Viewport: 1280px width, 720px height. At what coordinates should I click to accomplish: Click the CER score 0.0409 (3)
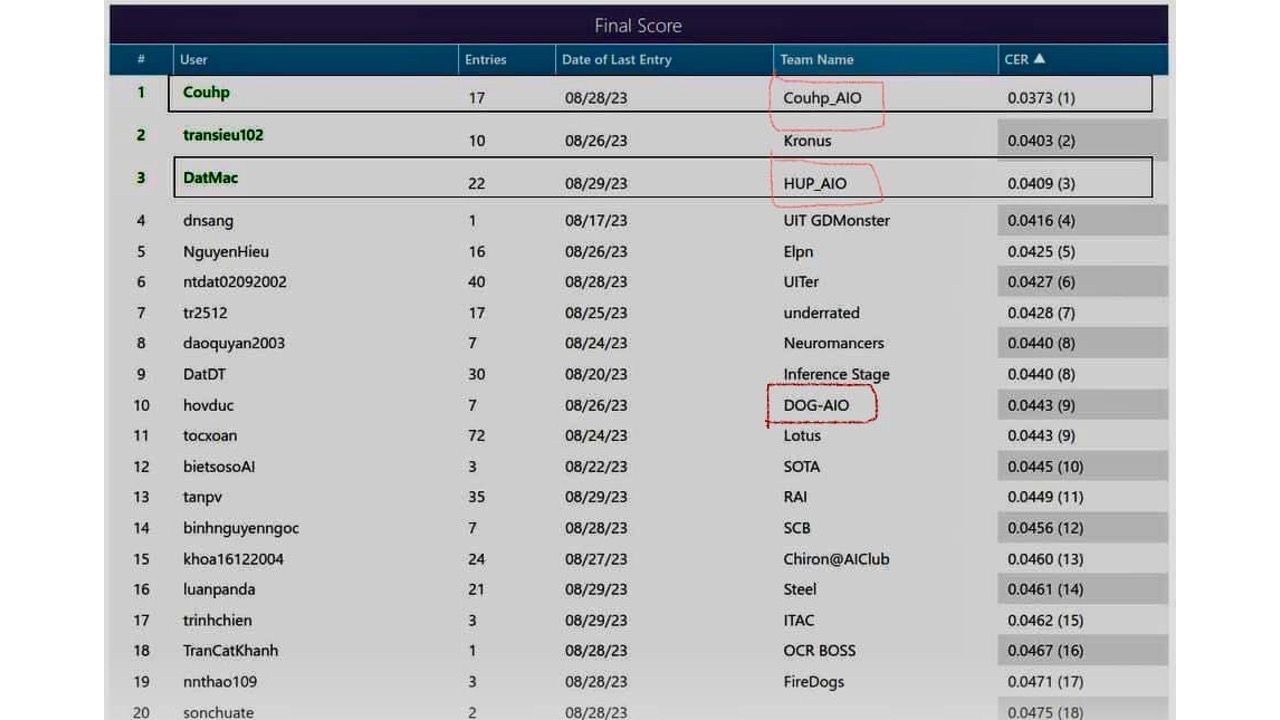1041,184
